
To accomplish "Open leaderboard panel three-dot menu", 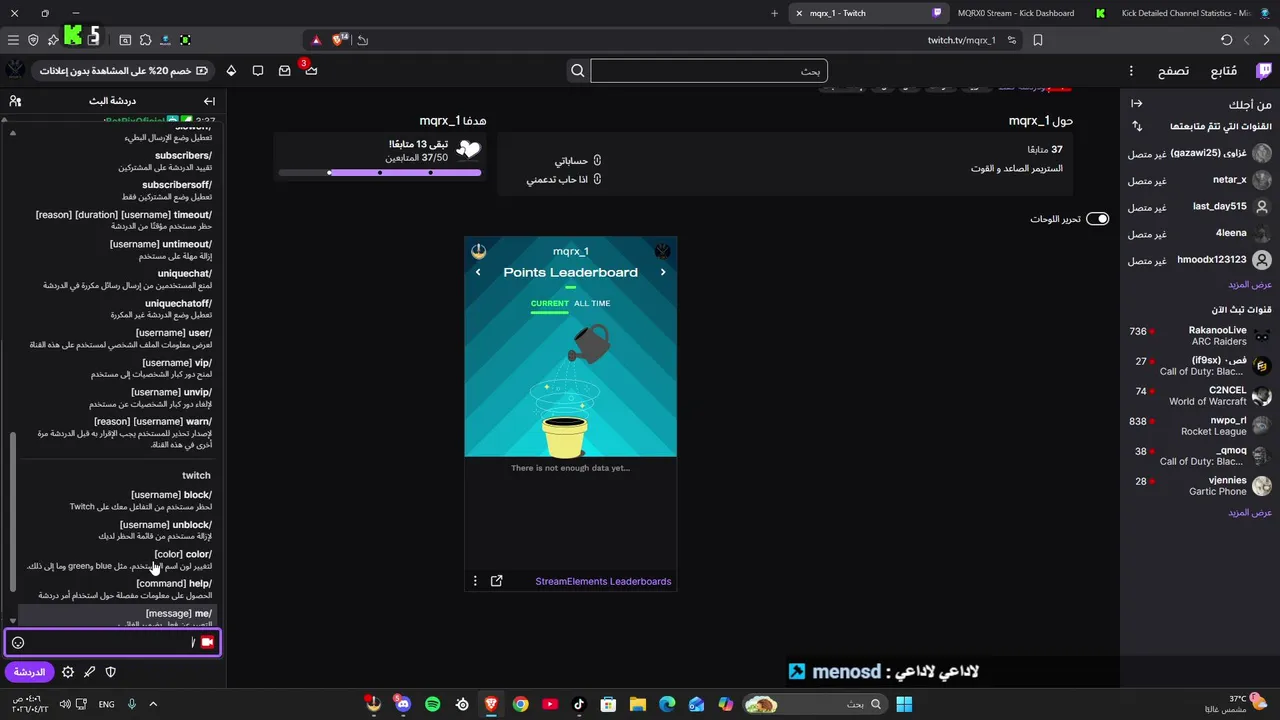I will (475, 581).
